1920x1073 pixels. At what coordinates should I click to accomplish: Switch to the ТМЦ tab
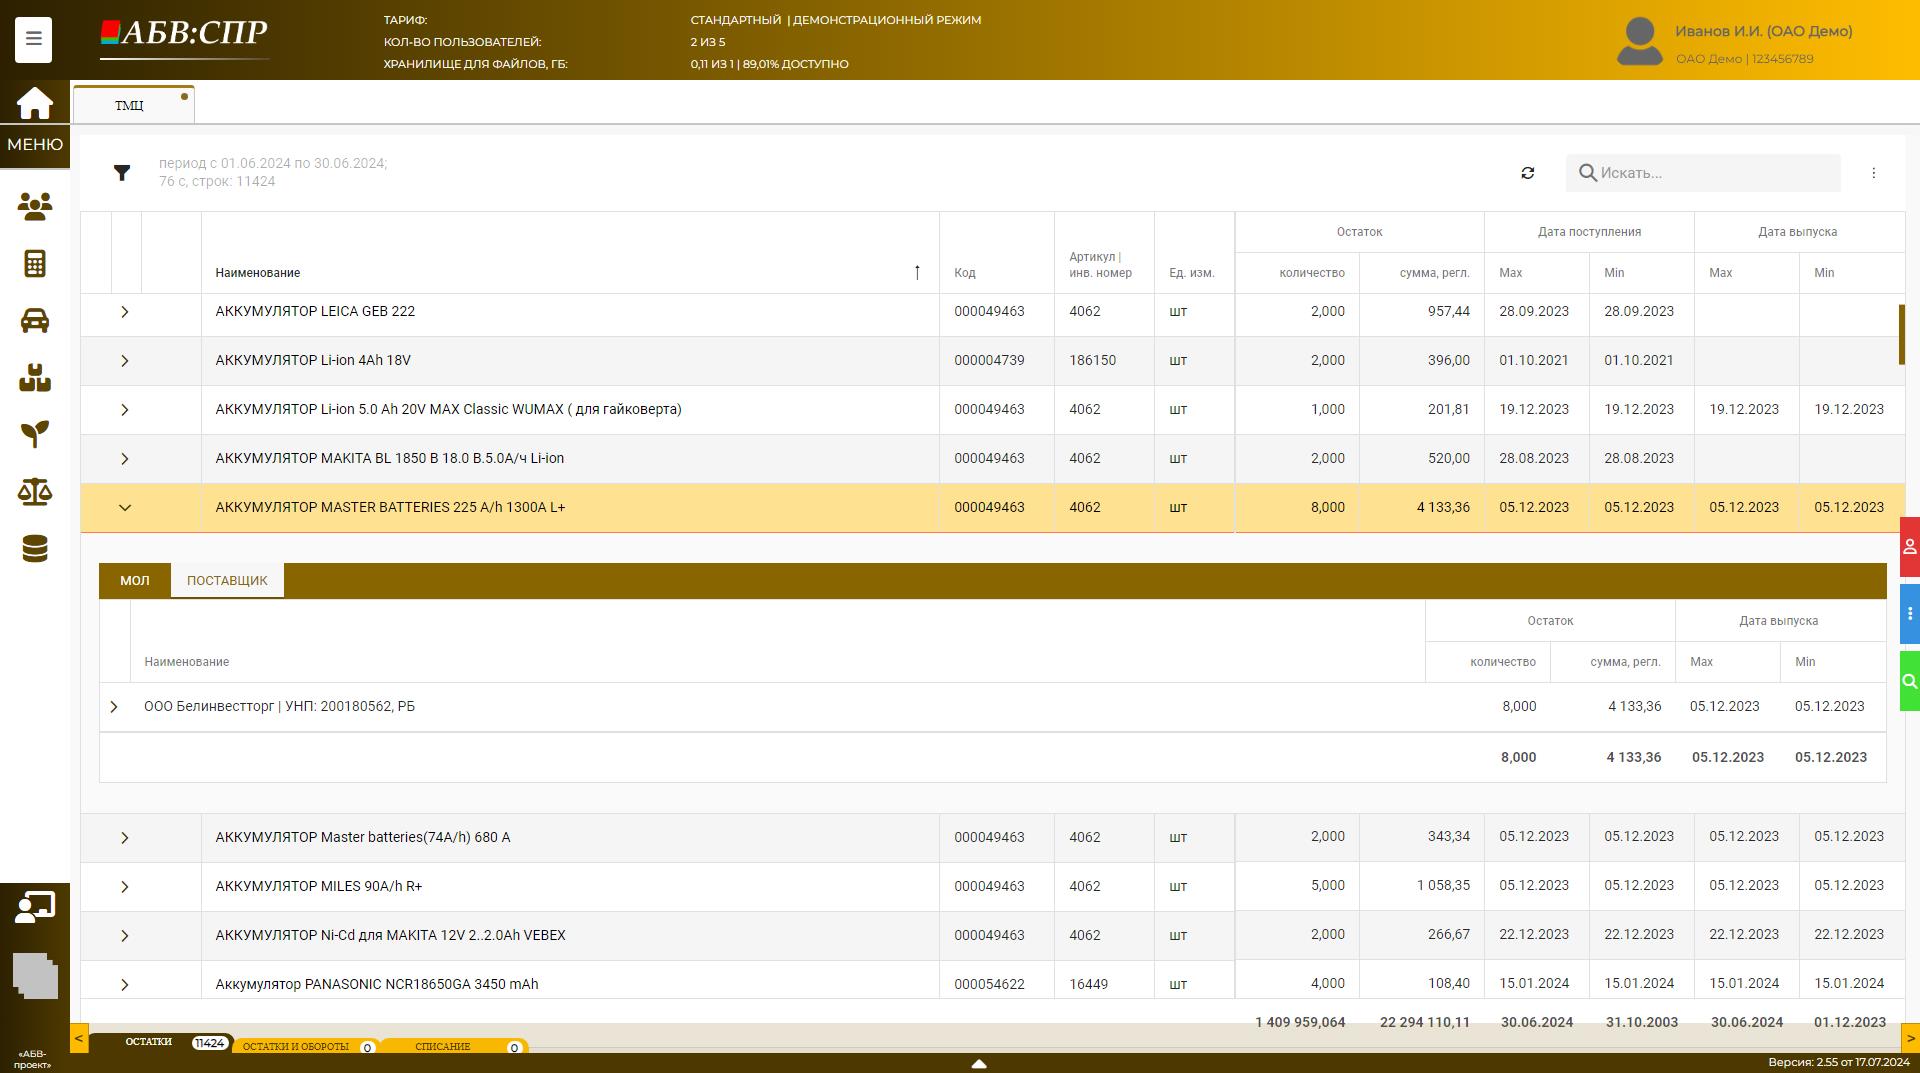point(133,105)
